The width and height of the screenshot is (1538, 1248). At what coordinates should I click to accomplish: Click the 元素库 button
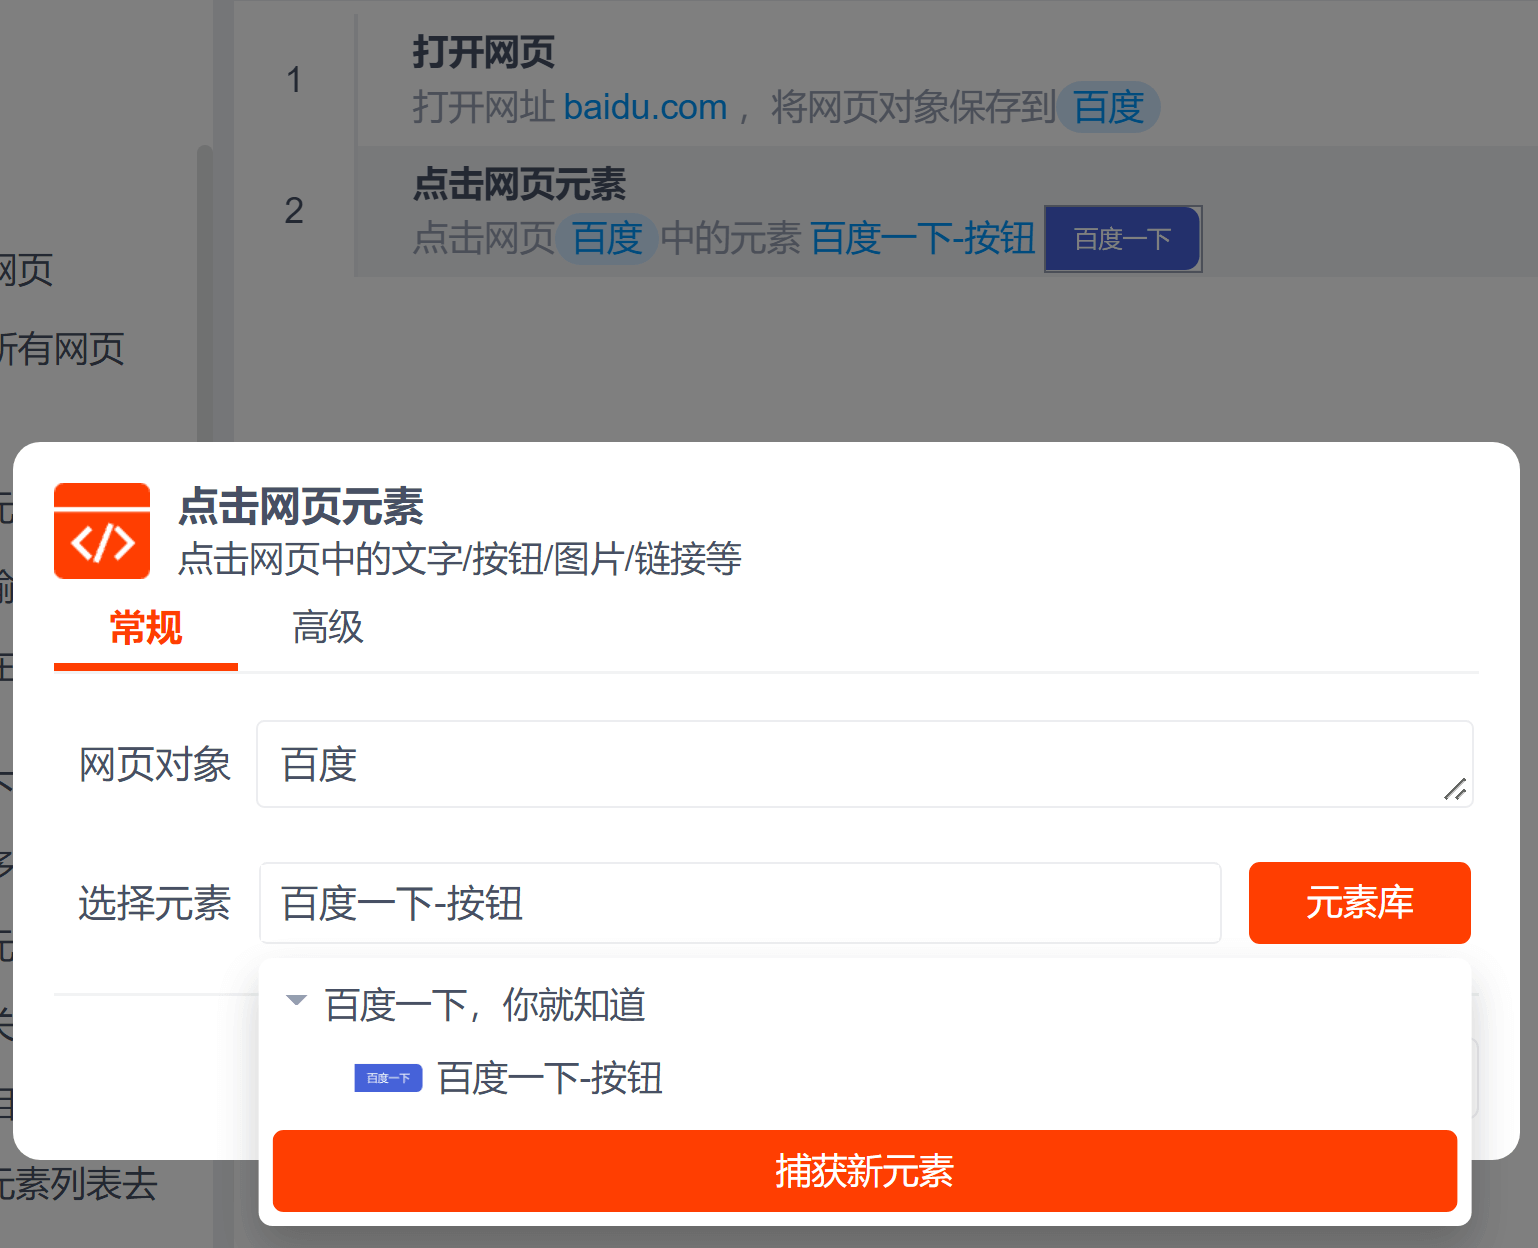pos(1359,903)
